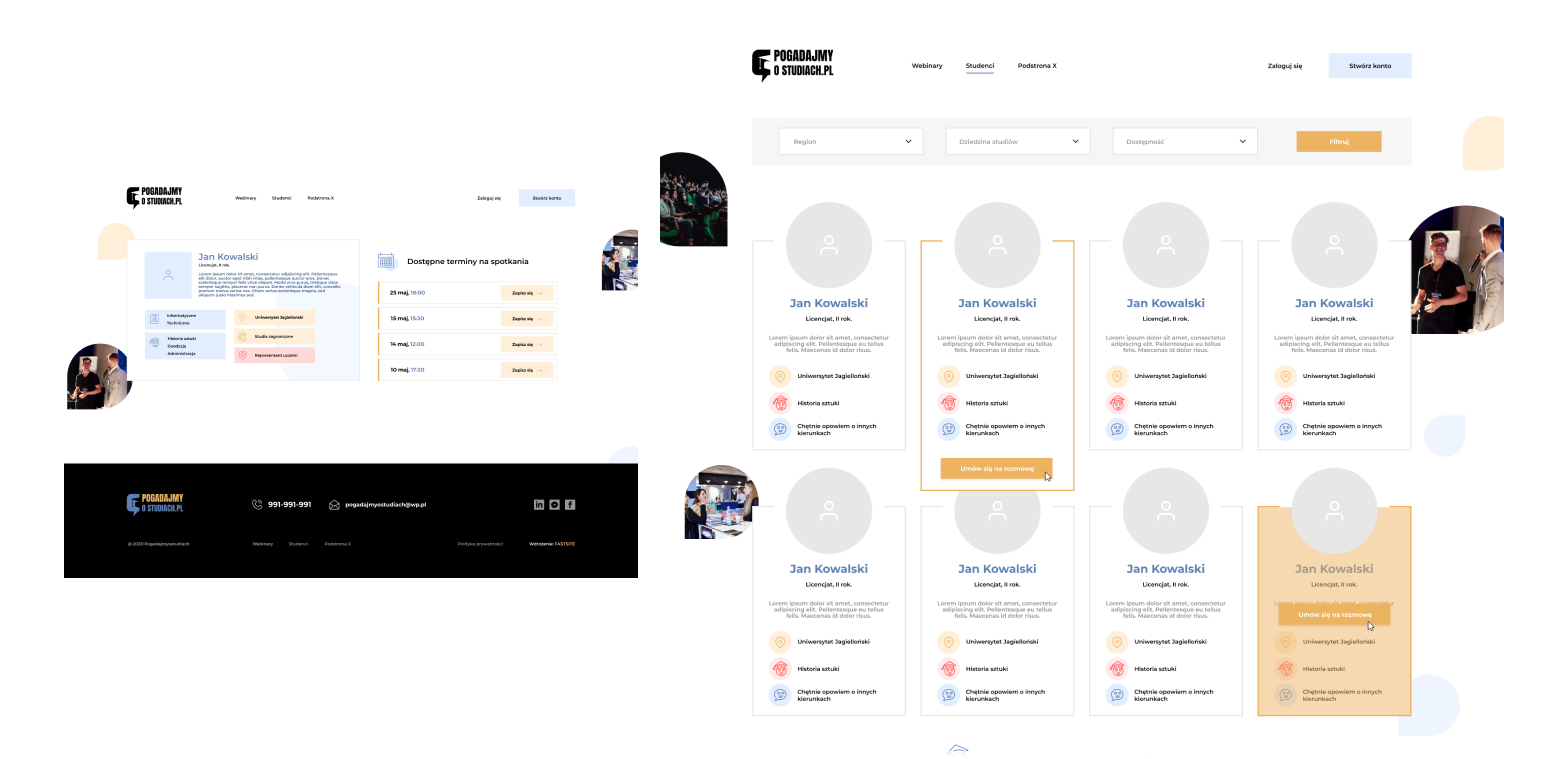Screen dimensions: 1560x759
Task: Click Zapisz się for 25 maj 18:00
Action: coord(526,293)
